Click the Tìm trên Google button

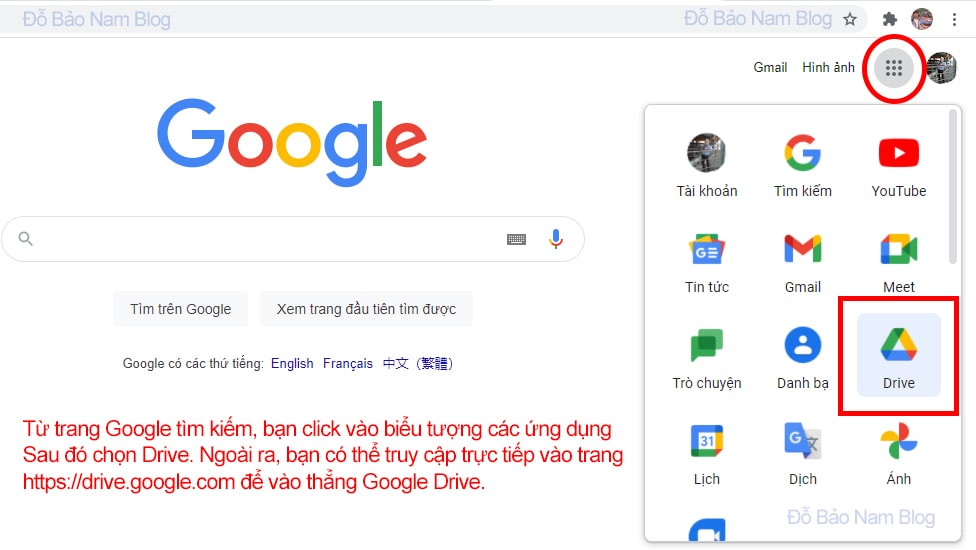181,309
